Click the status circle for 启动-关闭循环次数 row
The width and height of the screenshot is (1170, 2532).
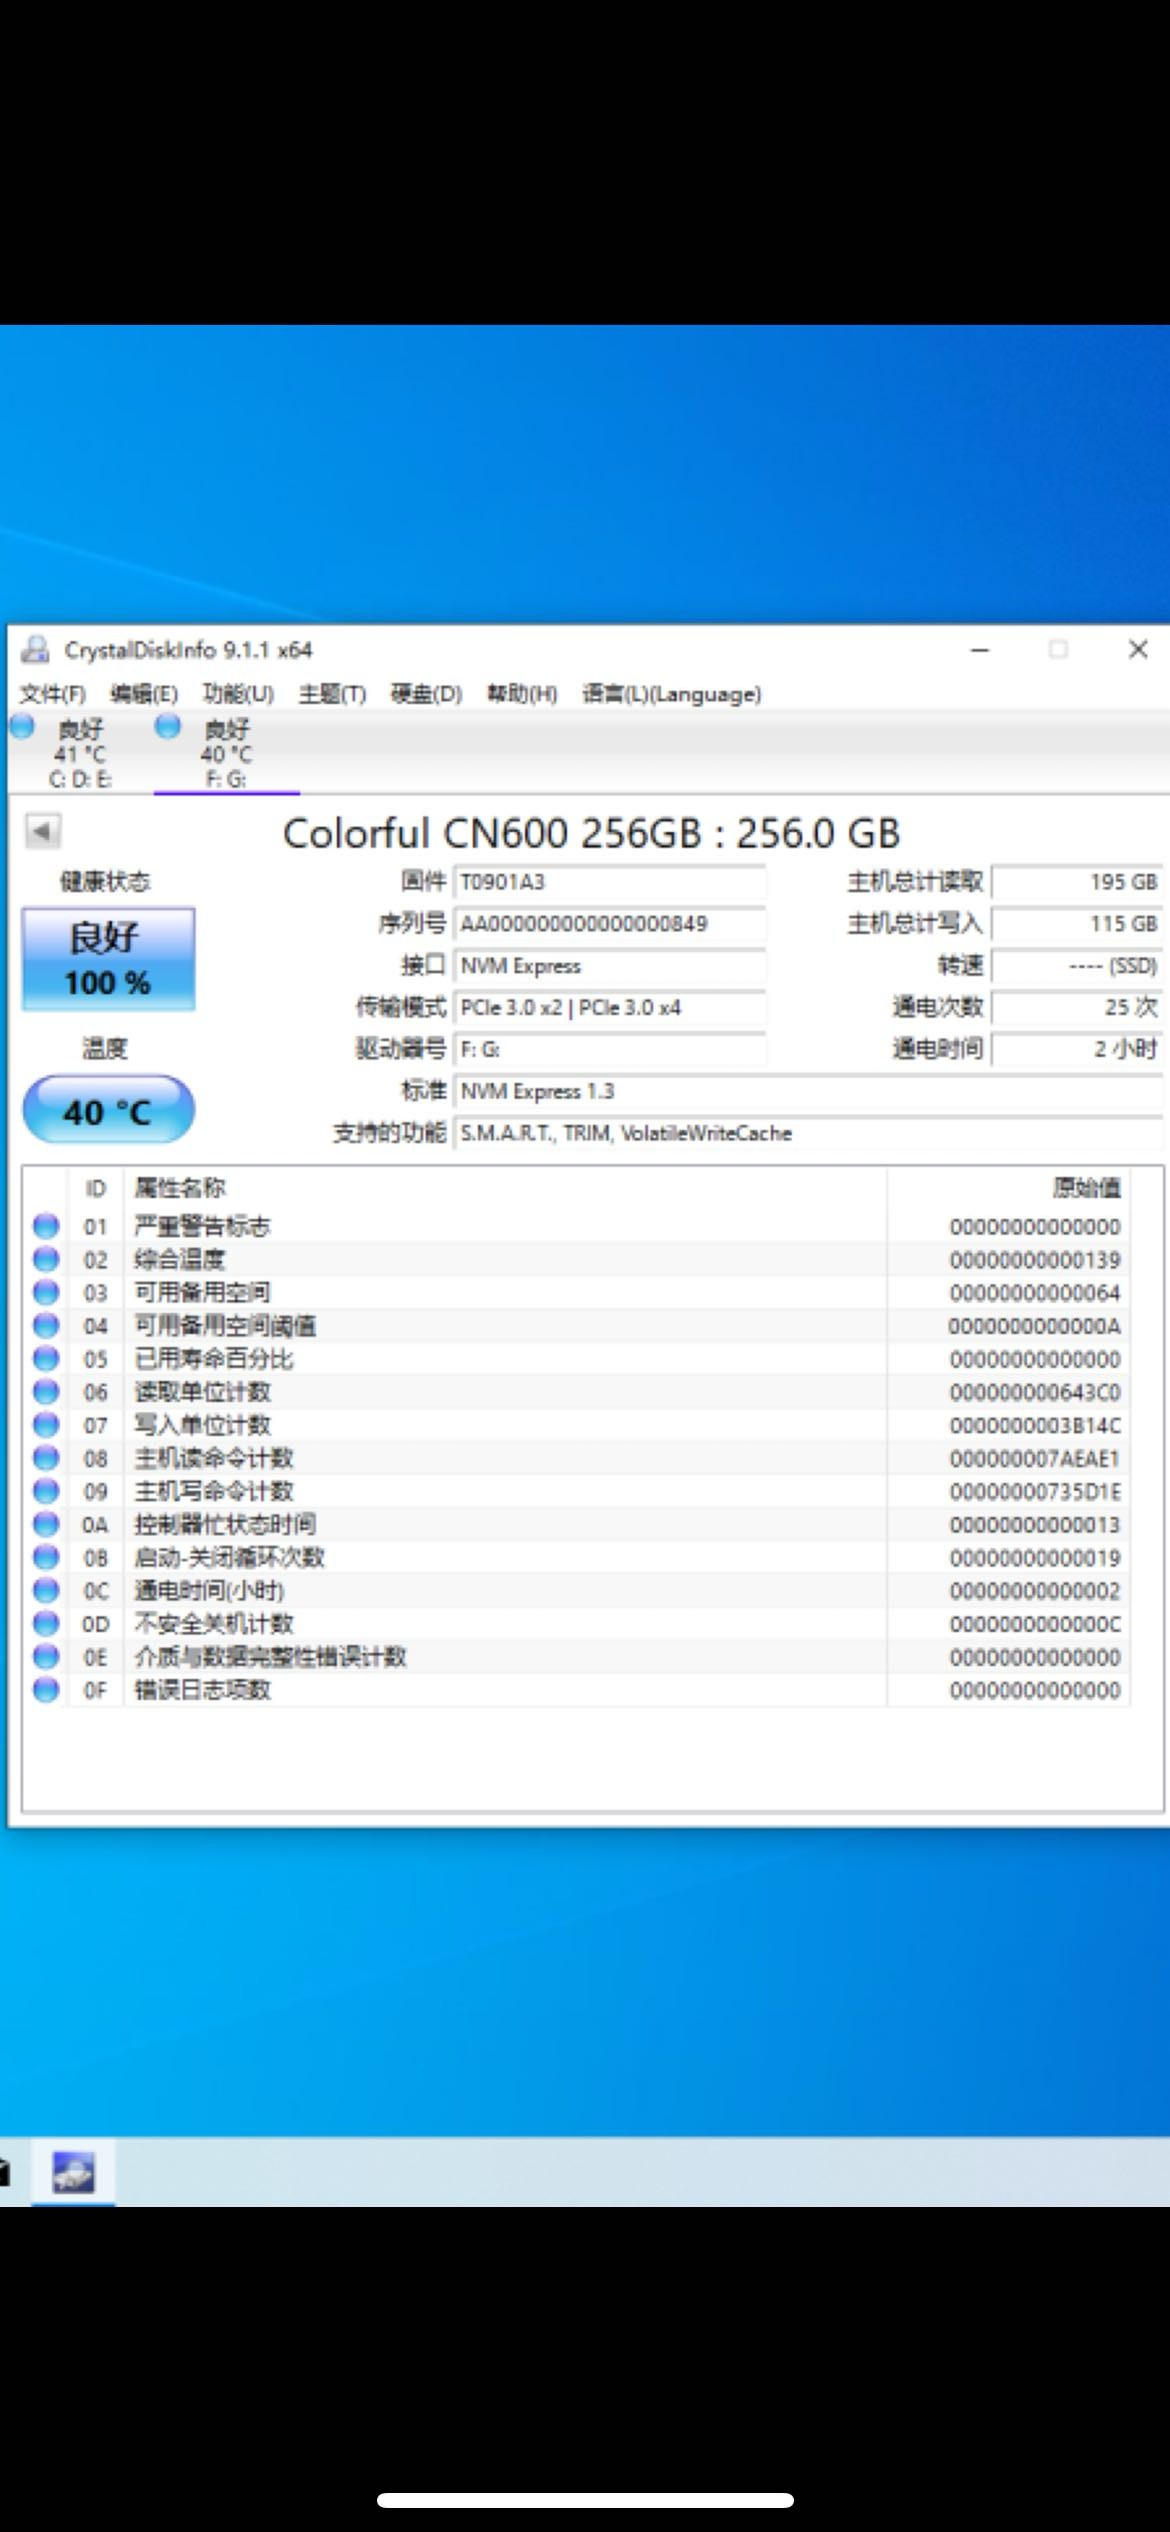click(46, 1557)
